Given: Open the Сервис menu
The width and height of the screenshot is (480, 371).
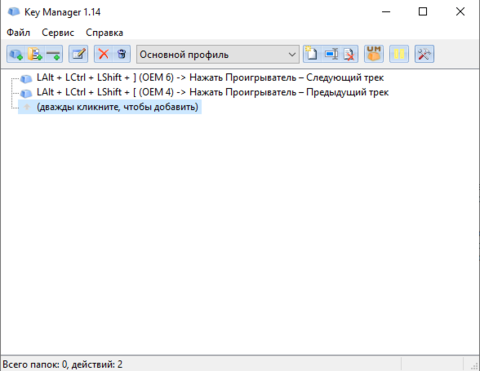Looking at the screenshot, I should 58,33.
